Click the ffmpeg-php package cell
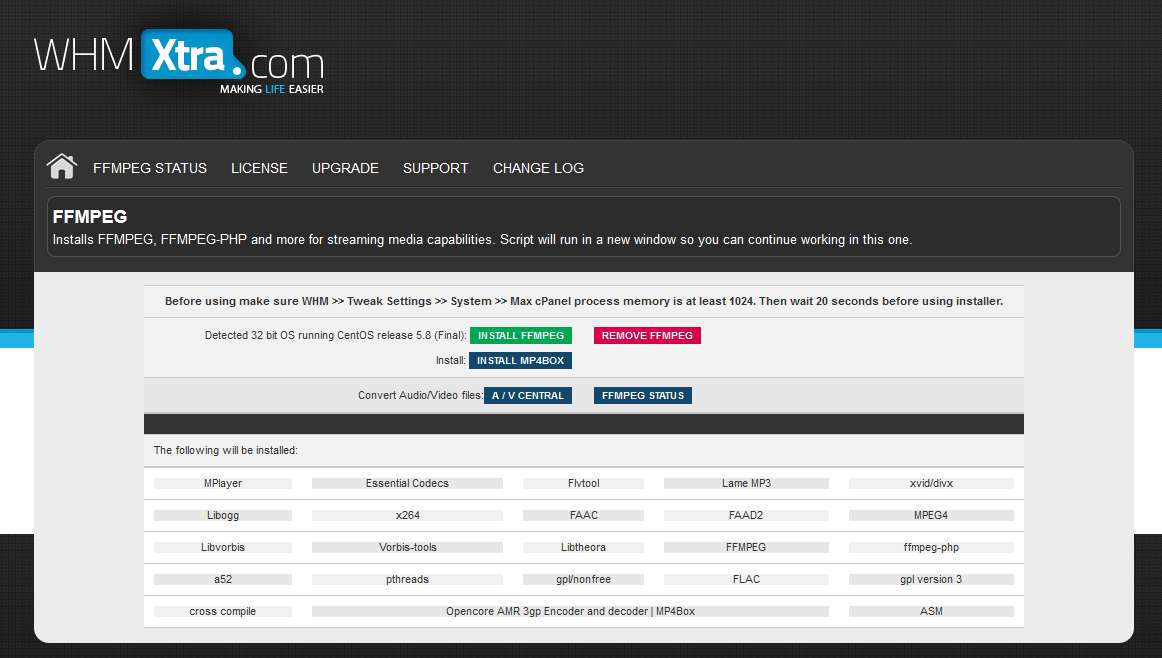This screenshot has height=658, width=1162. (931, 547)
